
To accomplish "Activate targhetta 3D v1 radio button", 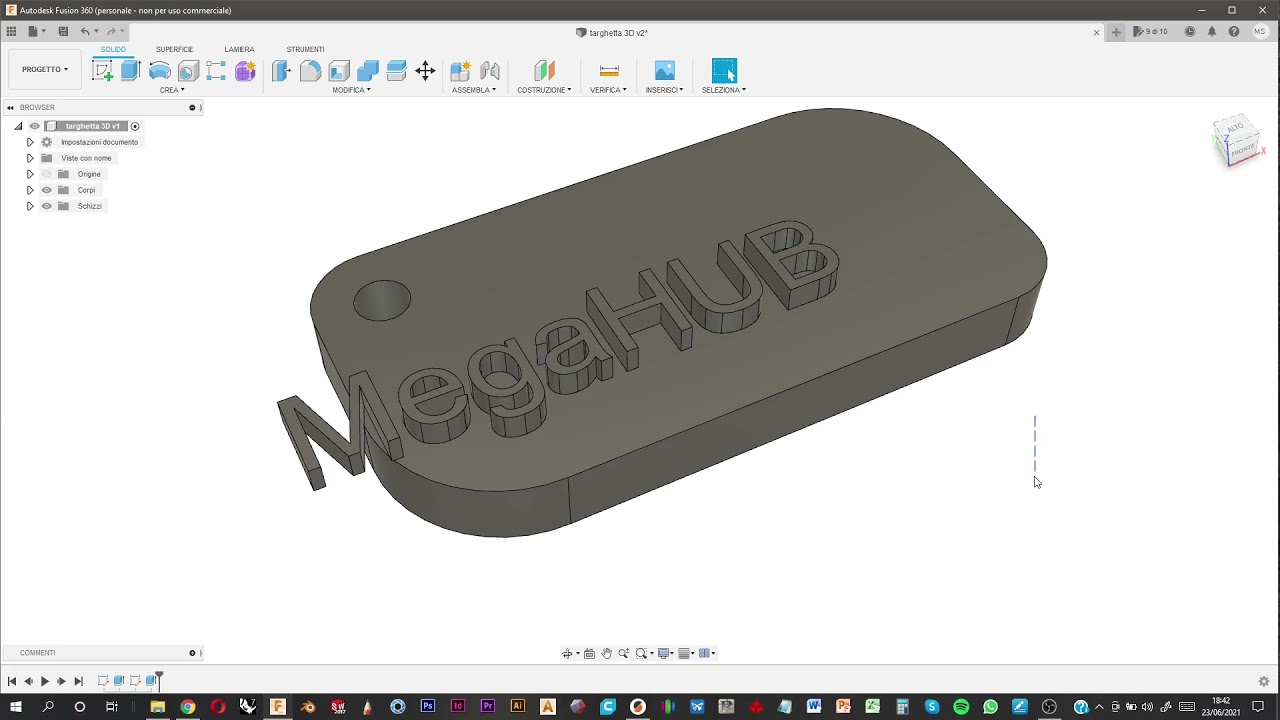I will click(x=135, y=126).
